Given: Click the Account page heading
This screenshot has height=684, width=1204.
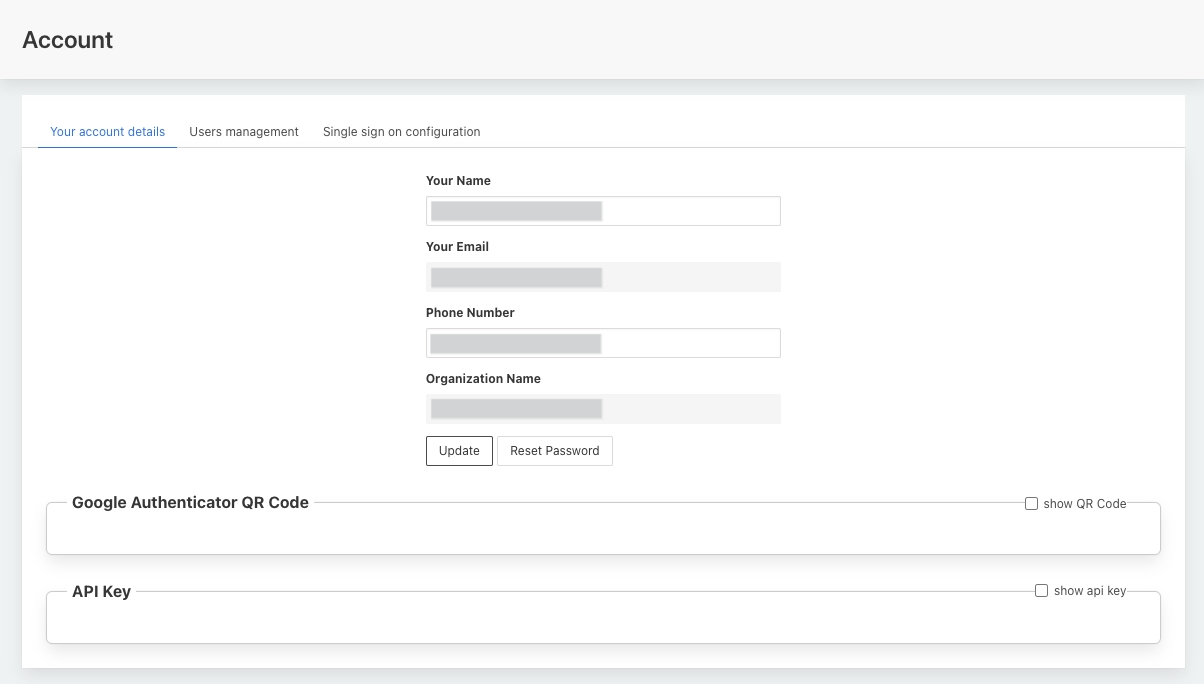Looking at the screenshot, I should tap(67, 40).
